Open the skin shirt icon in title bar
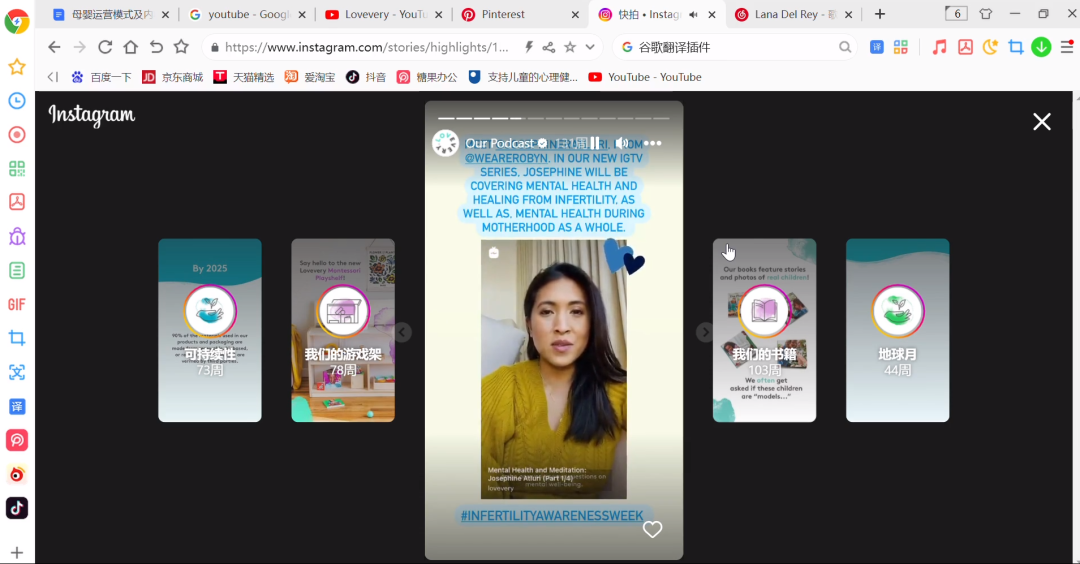The image size is (1080, 564). coord(986,14)
